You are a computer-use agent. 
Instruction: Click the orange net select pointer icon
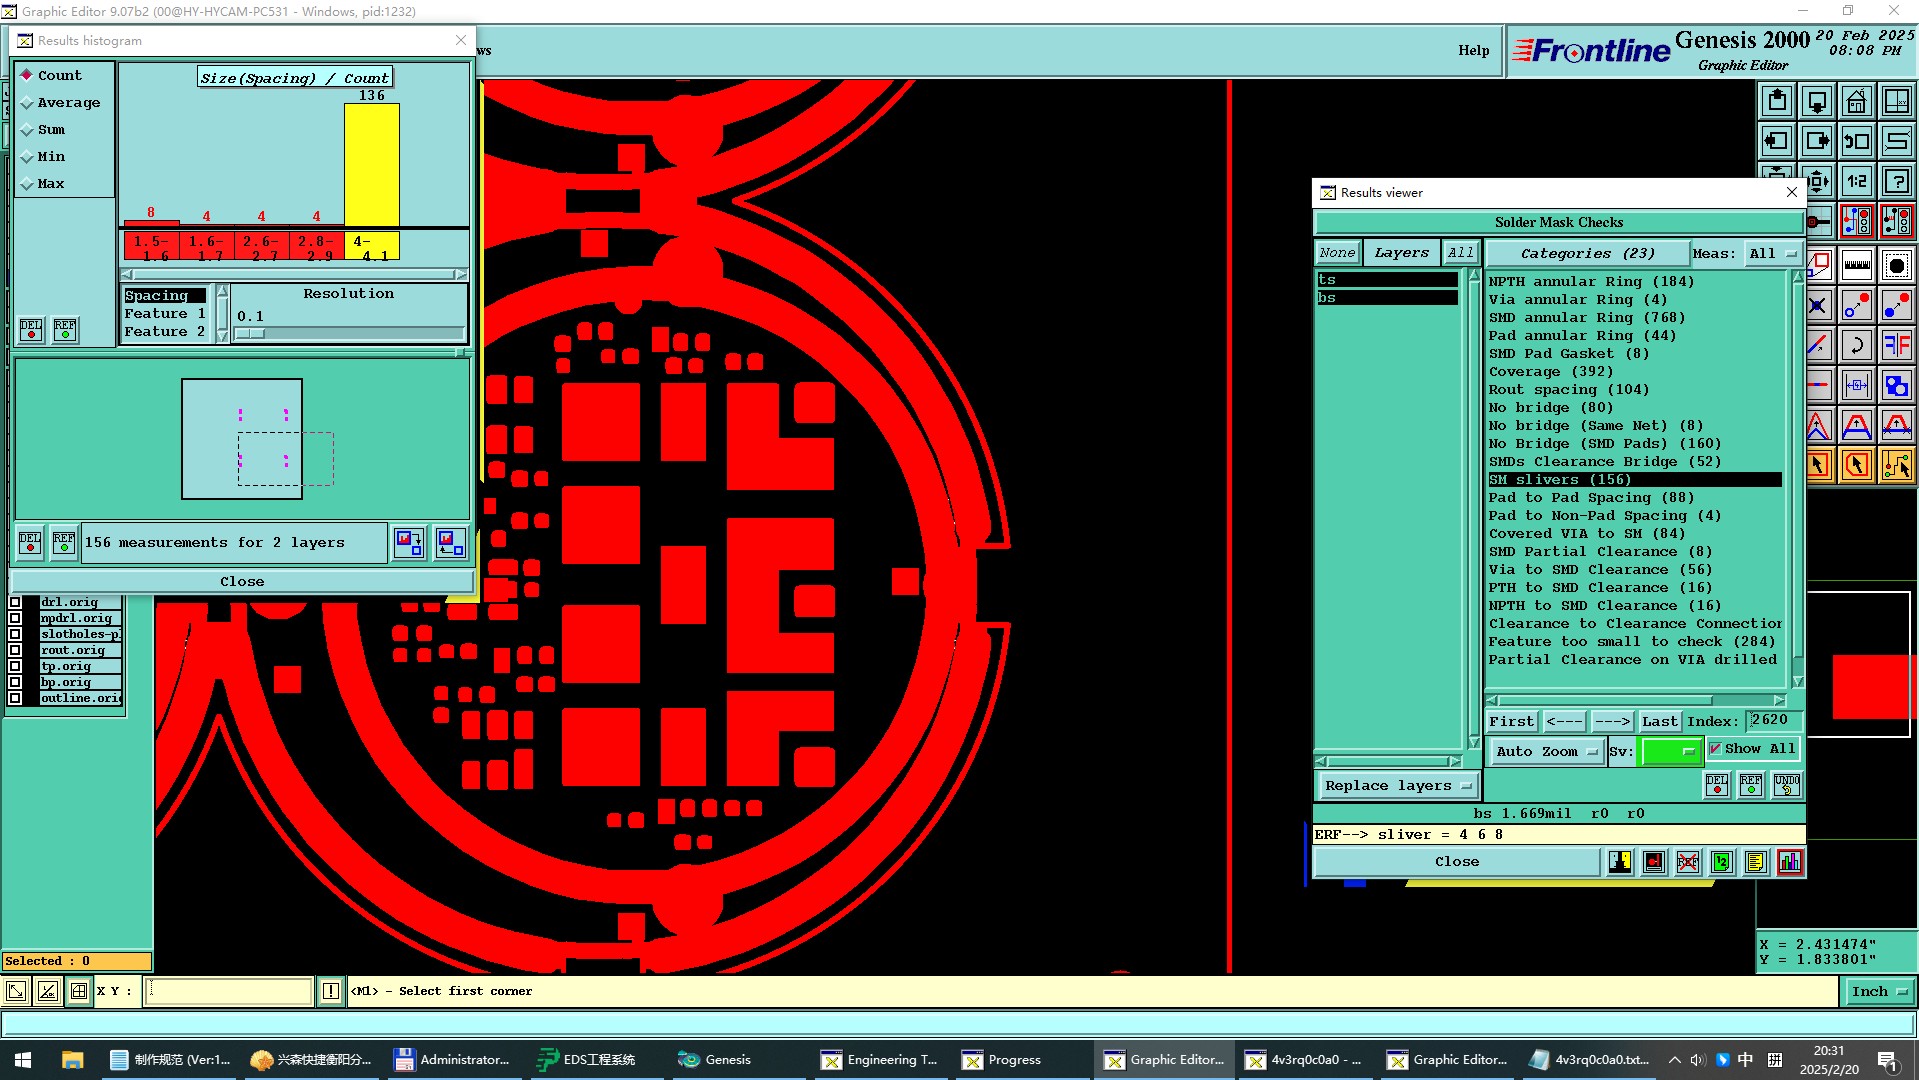tap(1897, 465)
